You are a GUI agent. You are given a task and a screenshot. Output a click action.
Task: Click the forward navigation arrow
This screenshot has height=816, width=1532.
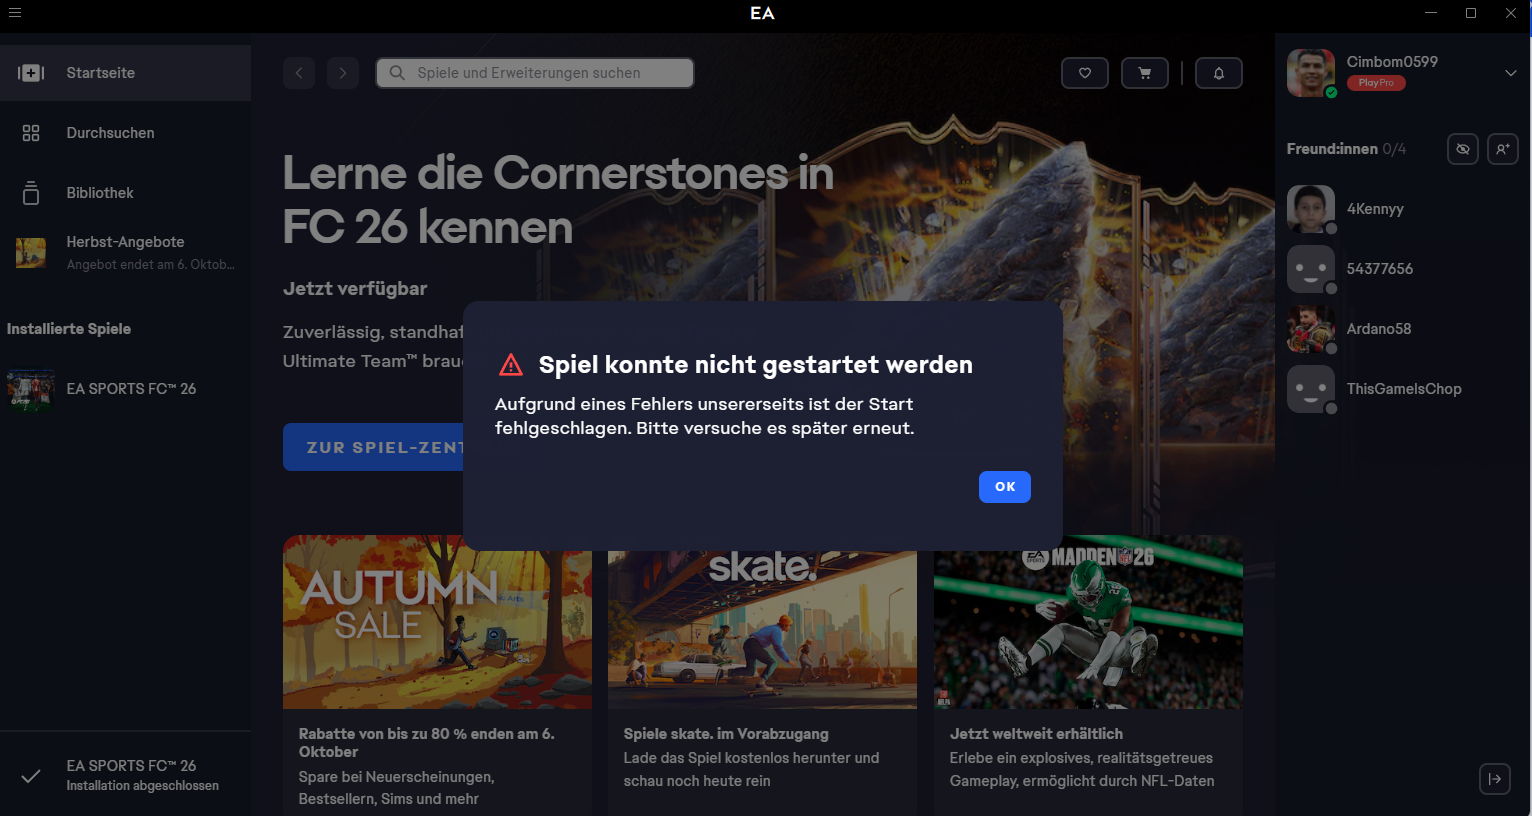pos(342,73)
